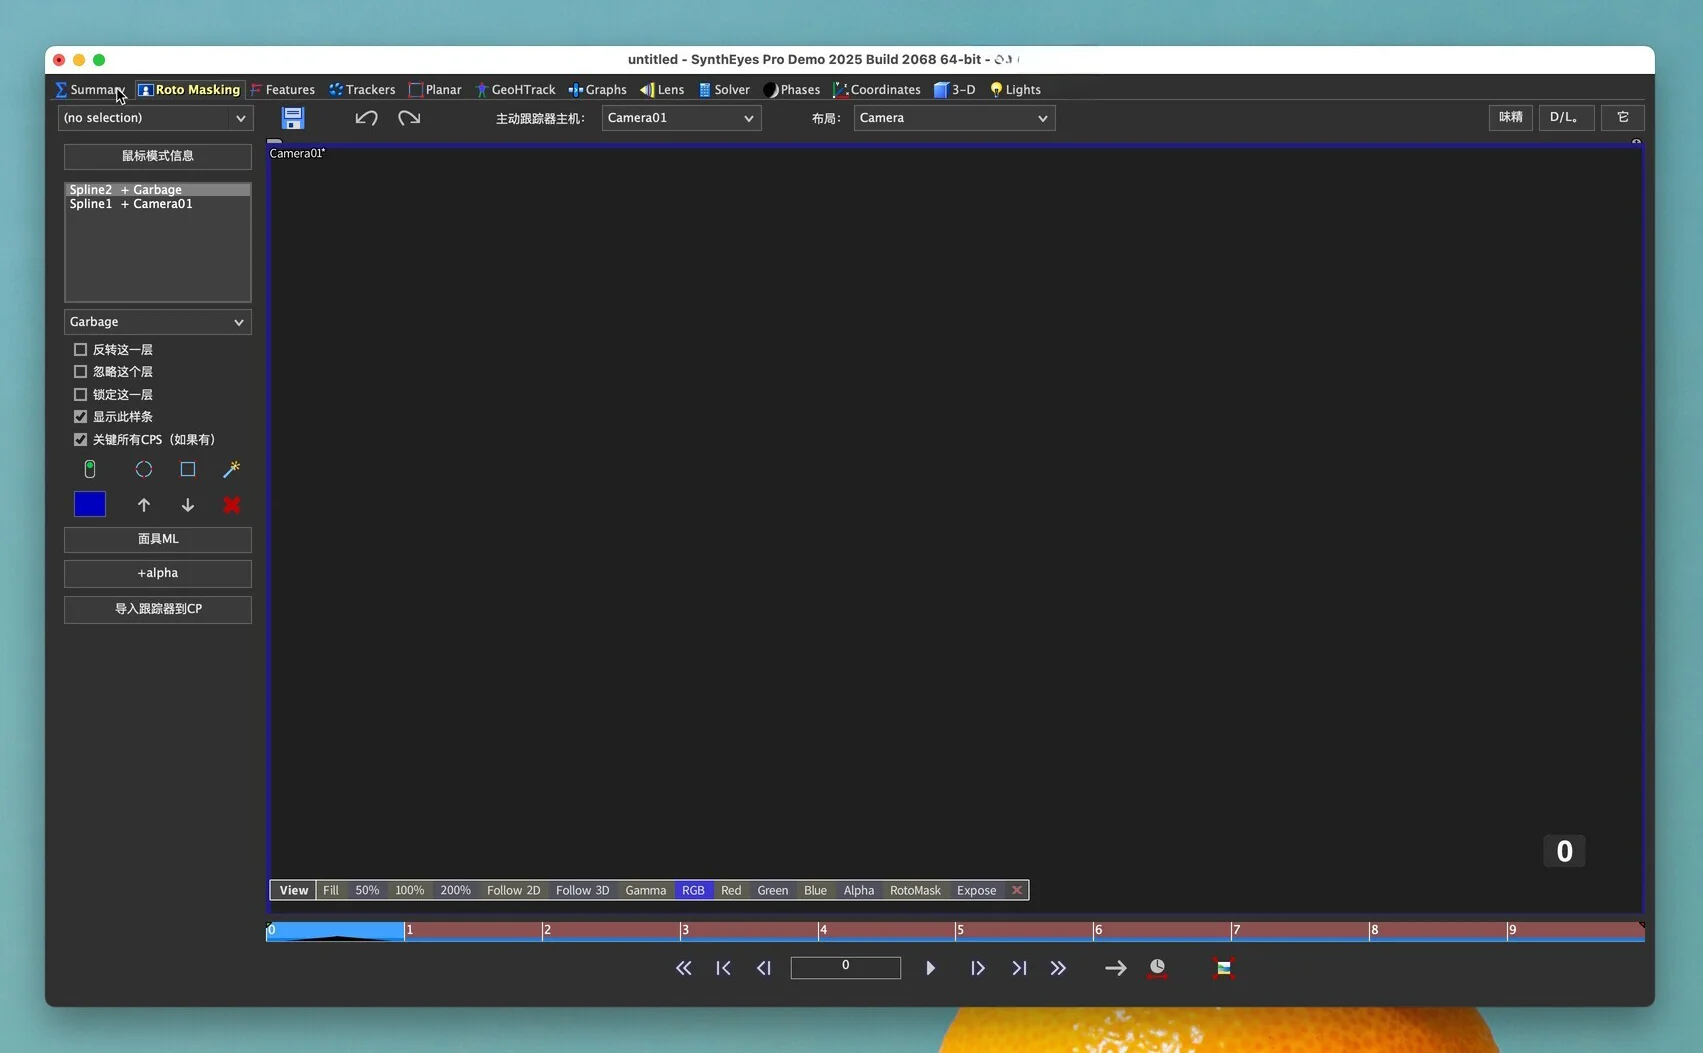Click the save file disk icon
Screen dimensions: 1703x1053
[292, 118]
